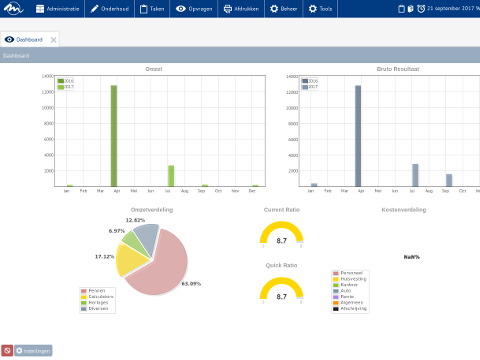This screenshot has width=480, height=360.
Task: Click the Sep bar in Bruto Resultaat chart
Action: pyautogui.click(x=449, y=180)
